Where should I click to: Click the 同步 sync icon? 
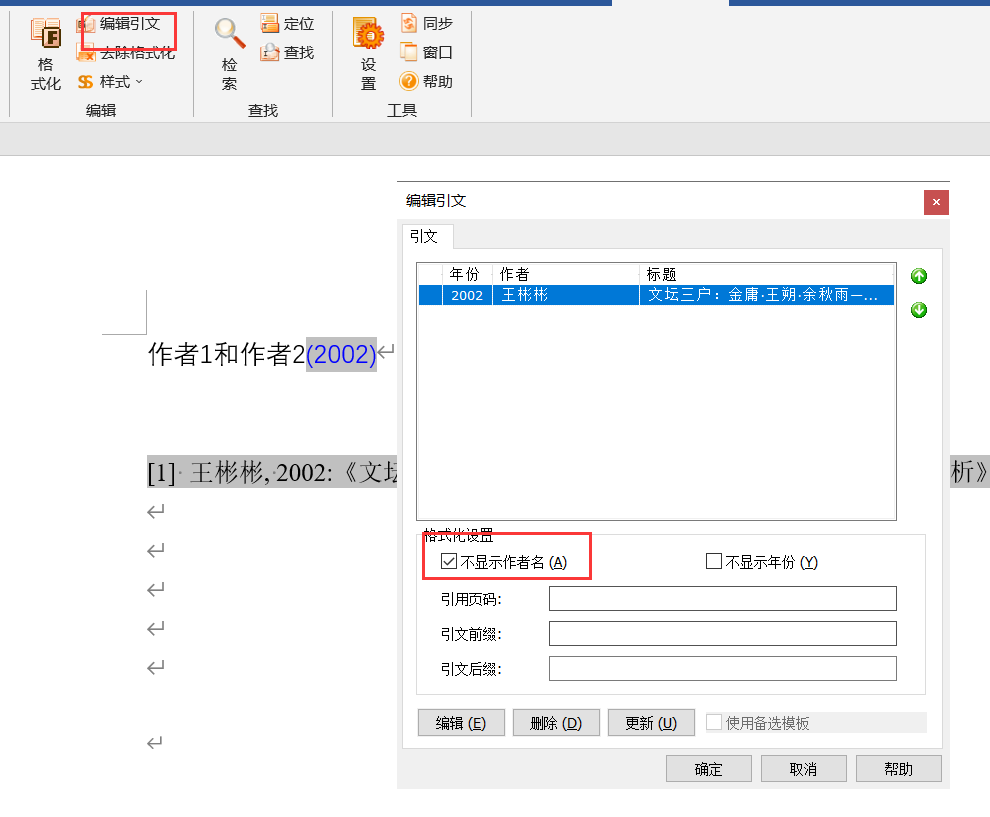click(x=409, y=24)
